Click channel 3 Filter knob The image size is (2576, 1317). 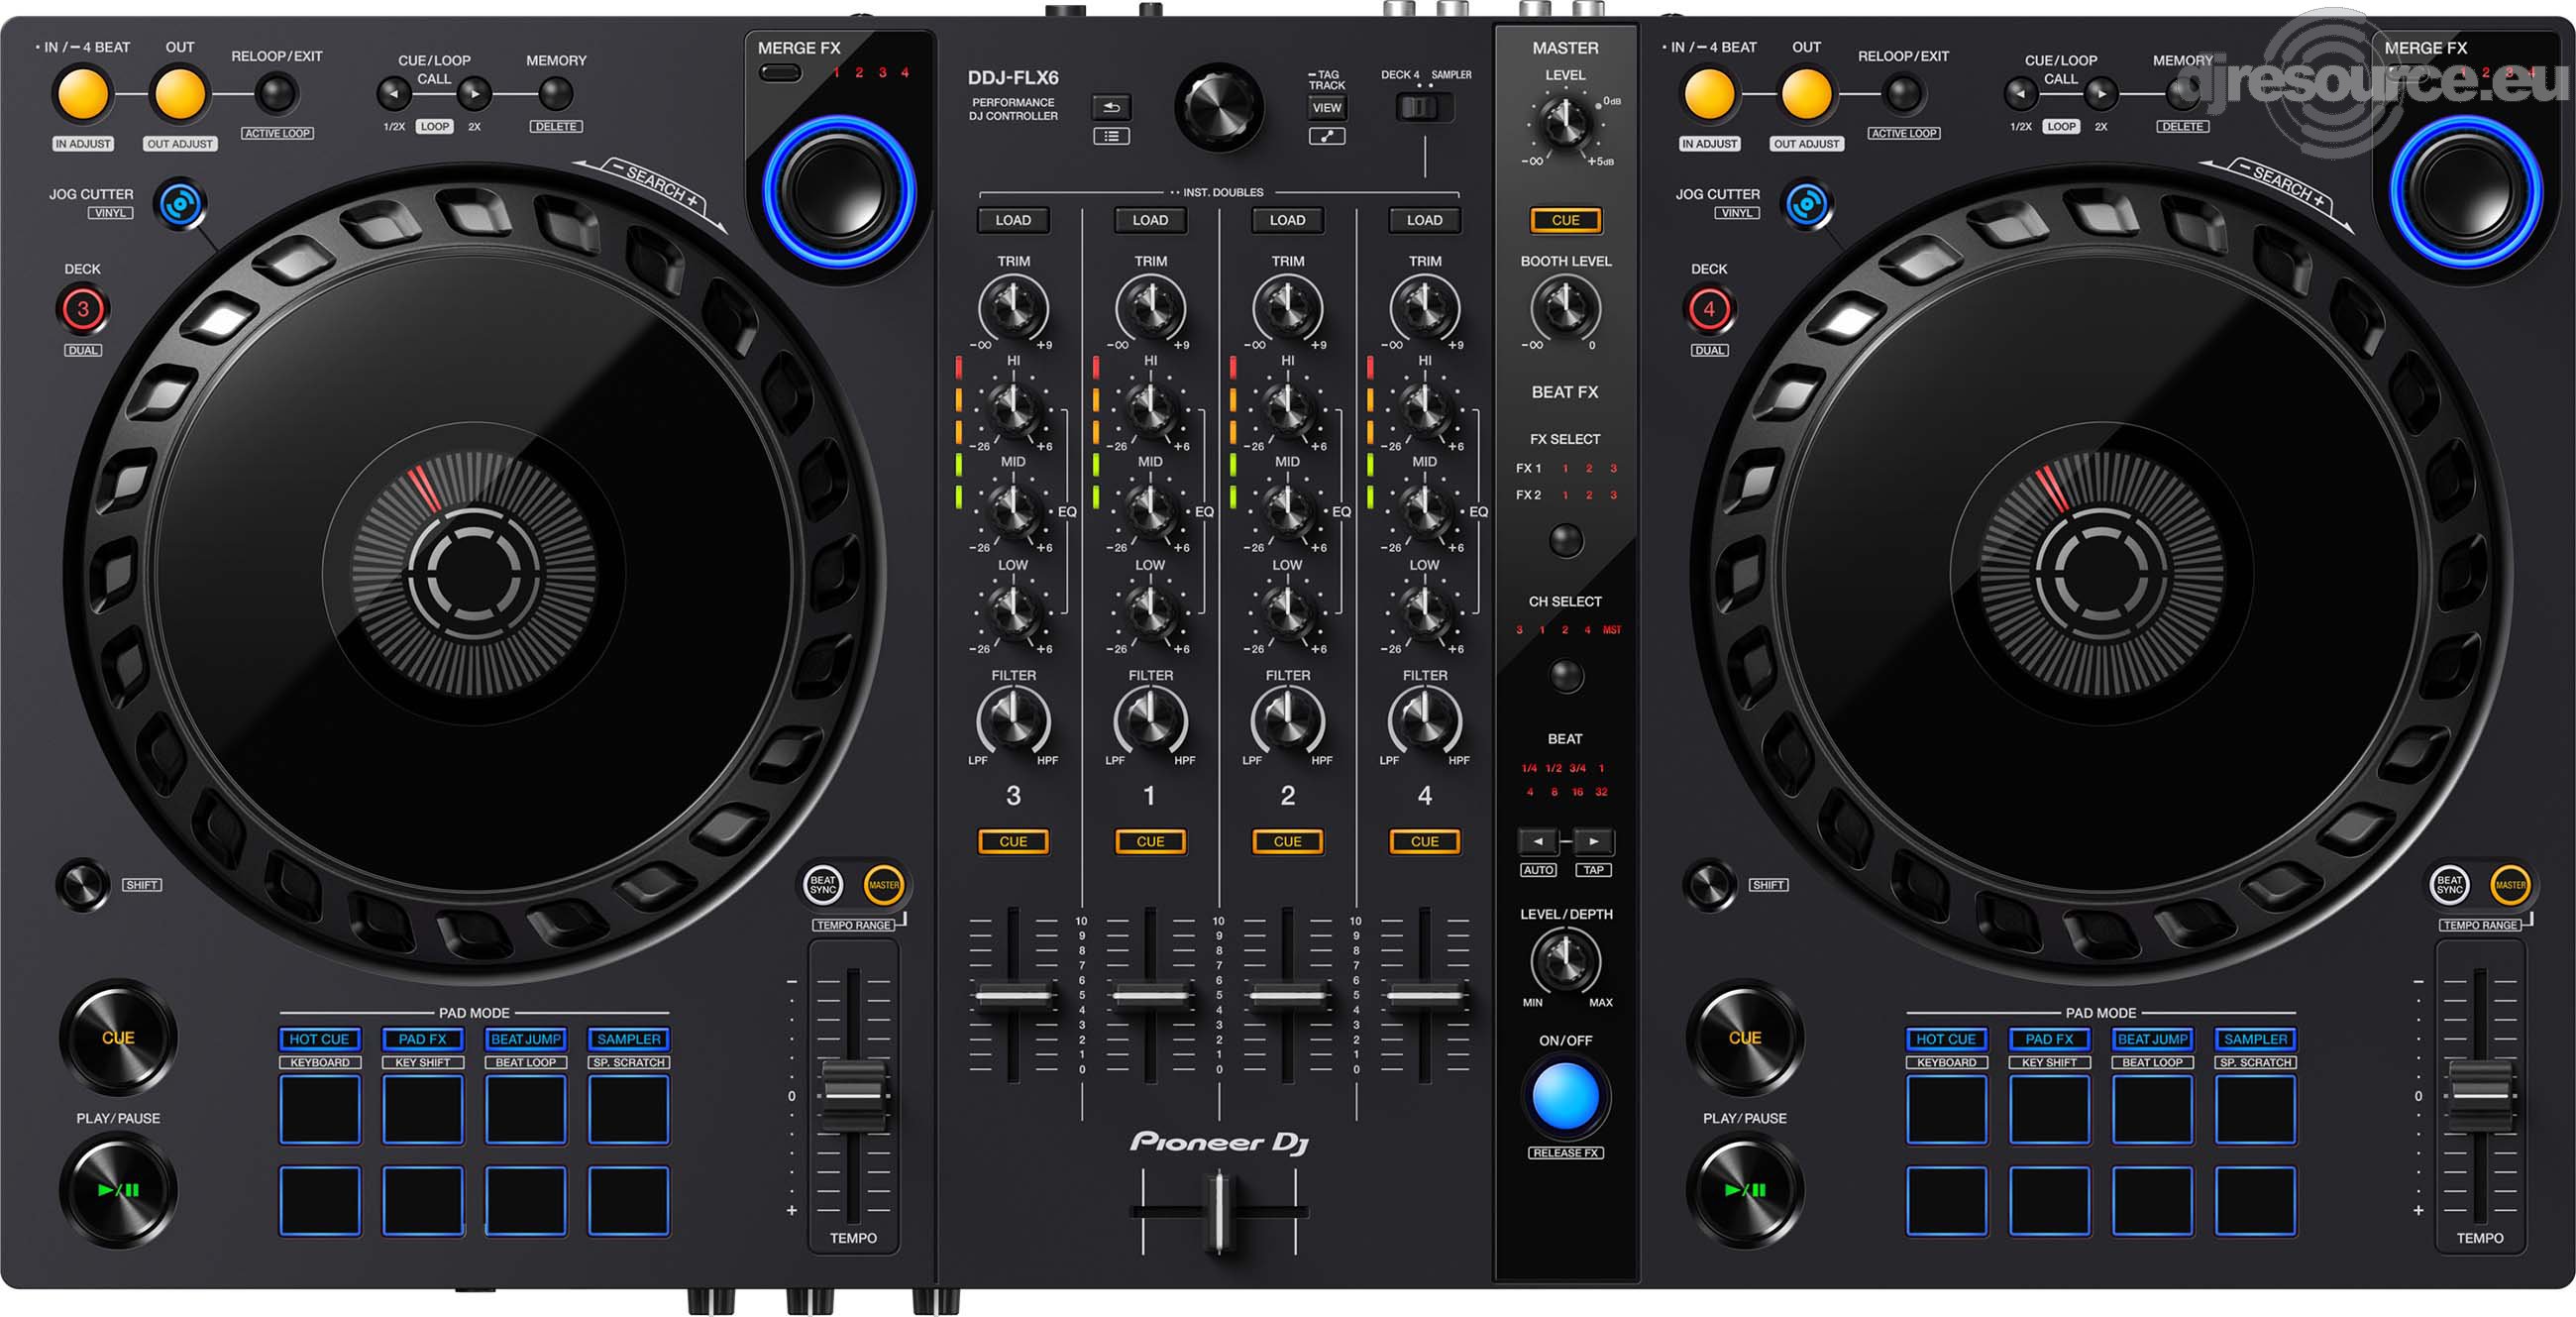[1013, 720]
